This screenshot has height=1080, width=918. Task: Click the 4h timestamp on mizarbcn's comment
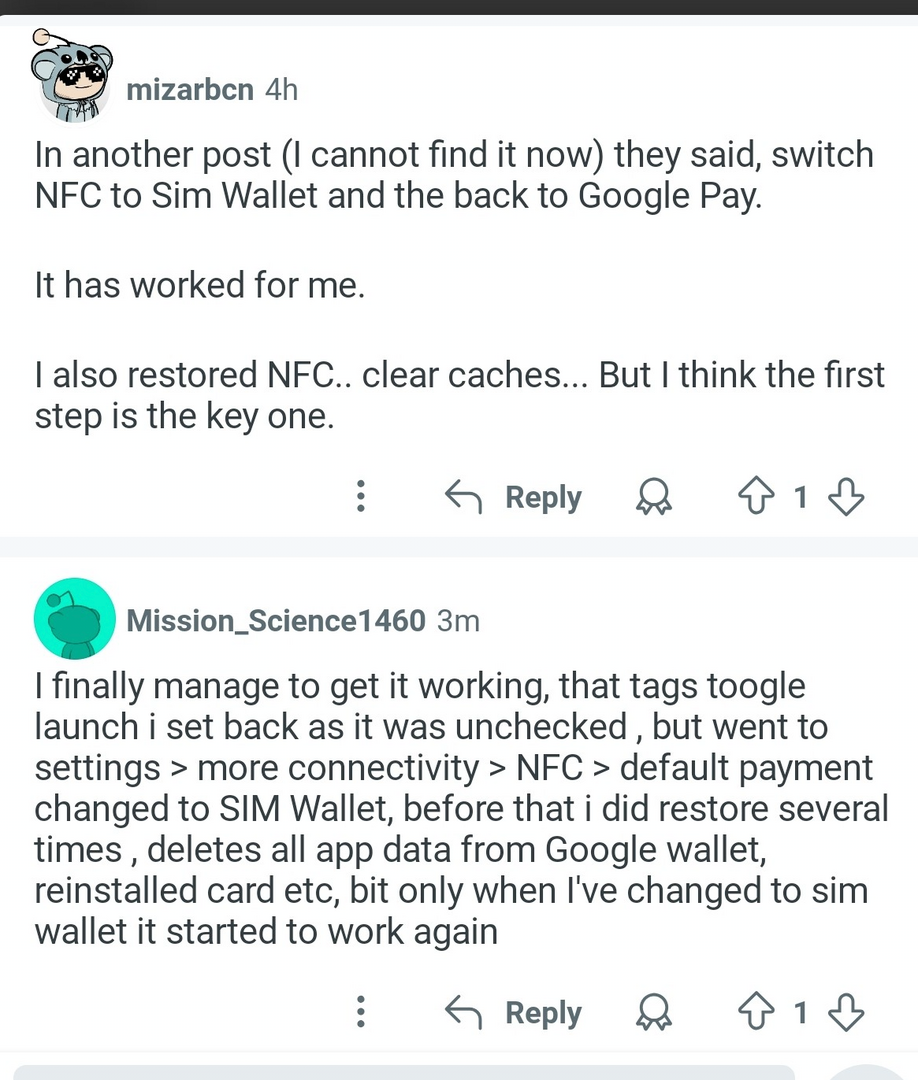click(x=282, y=90)
